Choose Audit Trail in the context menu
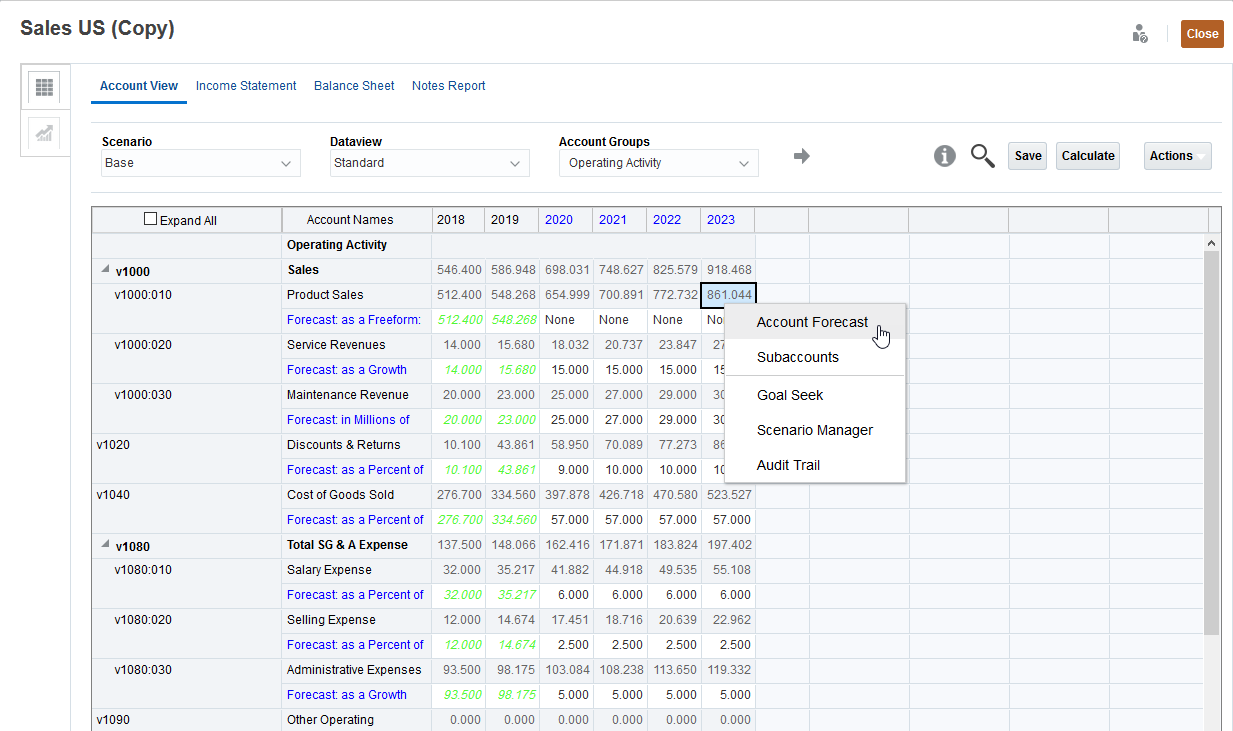1233x731 pixels. coord(790,464)
